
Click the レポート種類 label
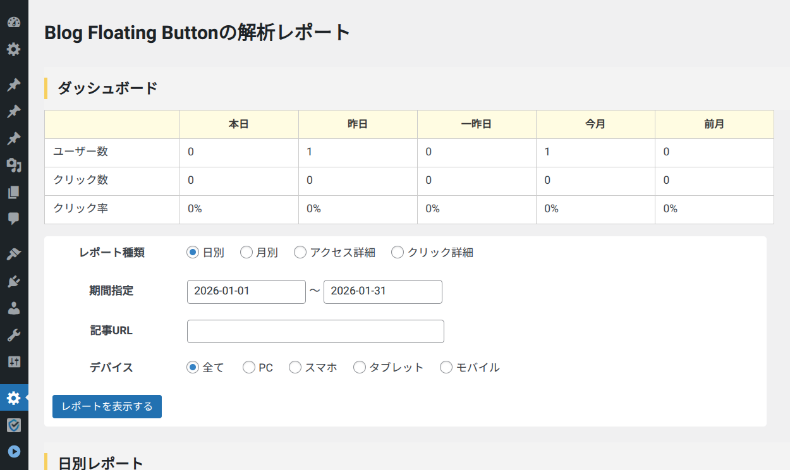111,252
